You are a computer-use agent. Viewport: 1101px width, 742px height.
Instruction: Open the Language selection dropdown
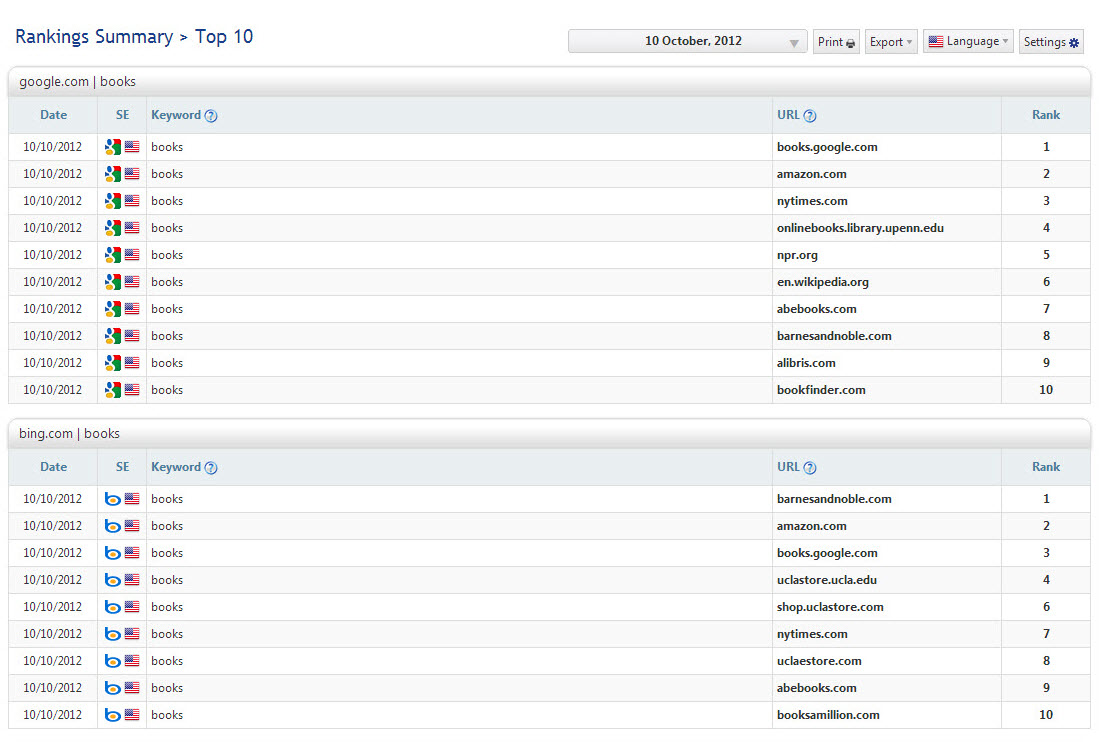coord(968,42)
